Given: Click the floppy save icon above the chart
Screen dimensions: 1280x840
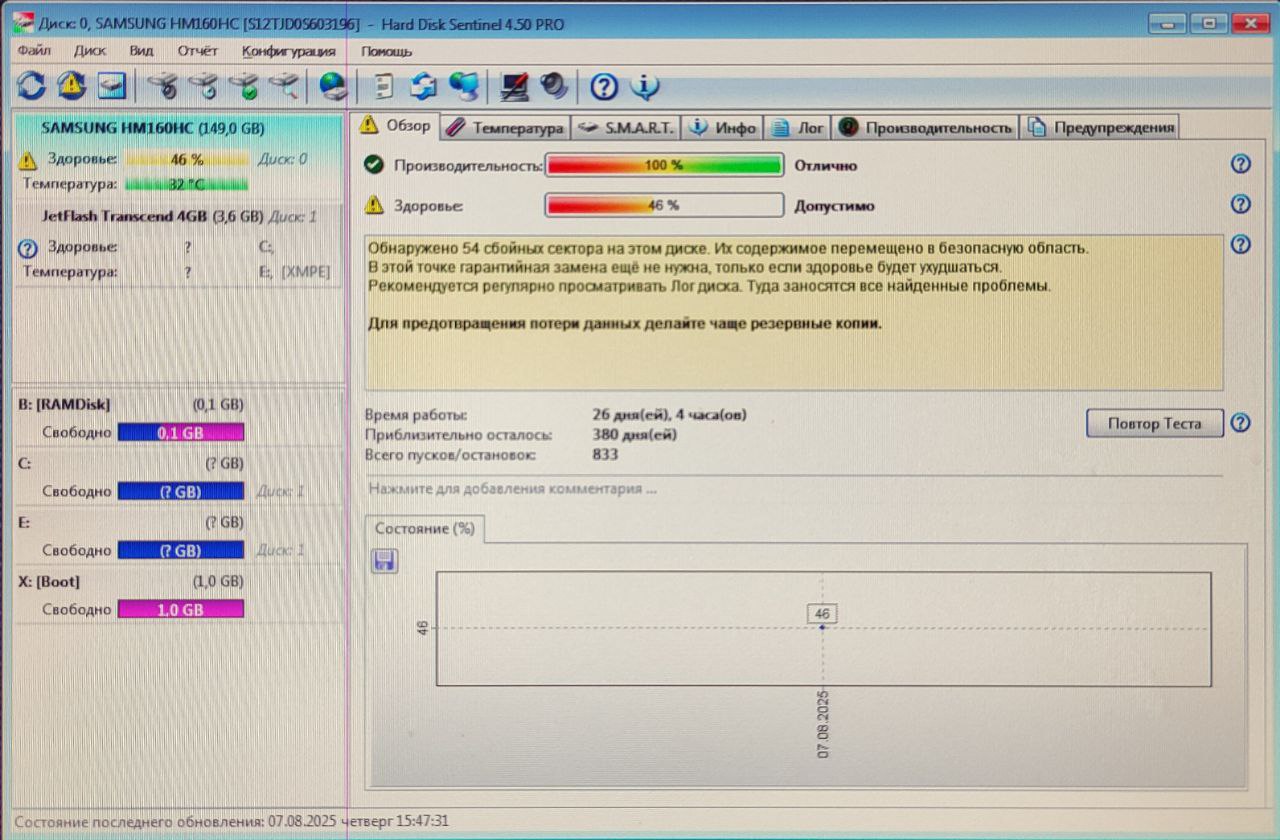Looking at the screenshot, I should pos(384,561).
